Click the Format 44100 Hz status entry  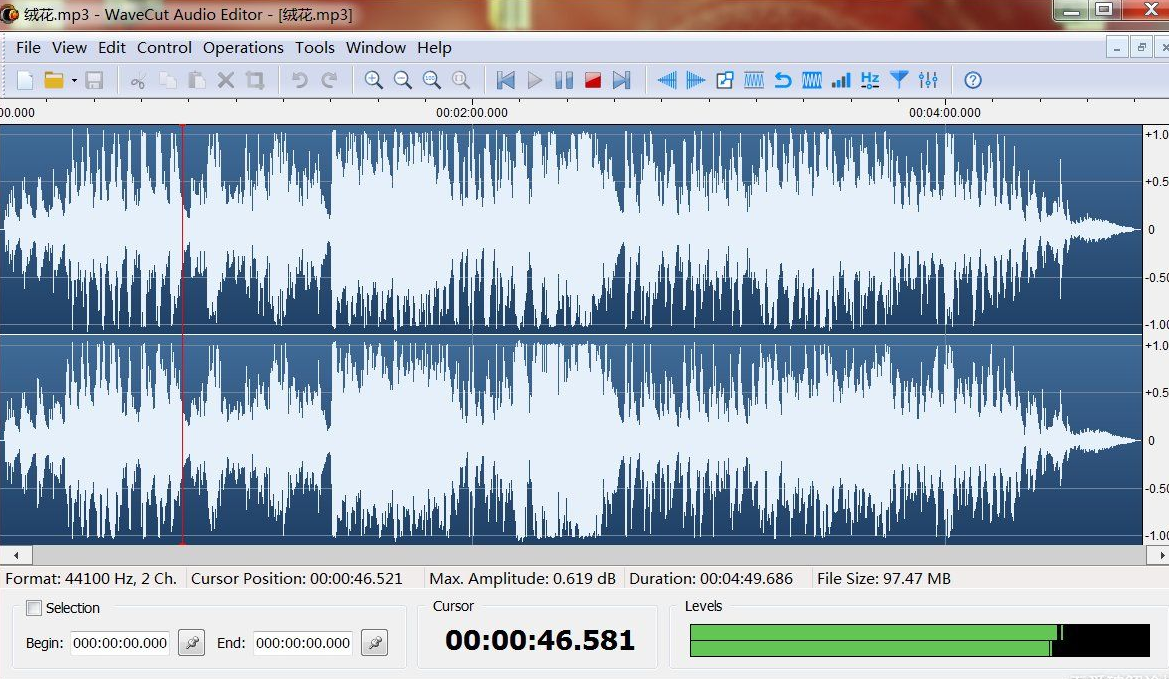[x=91, y=578]
